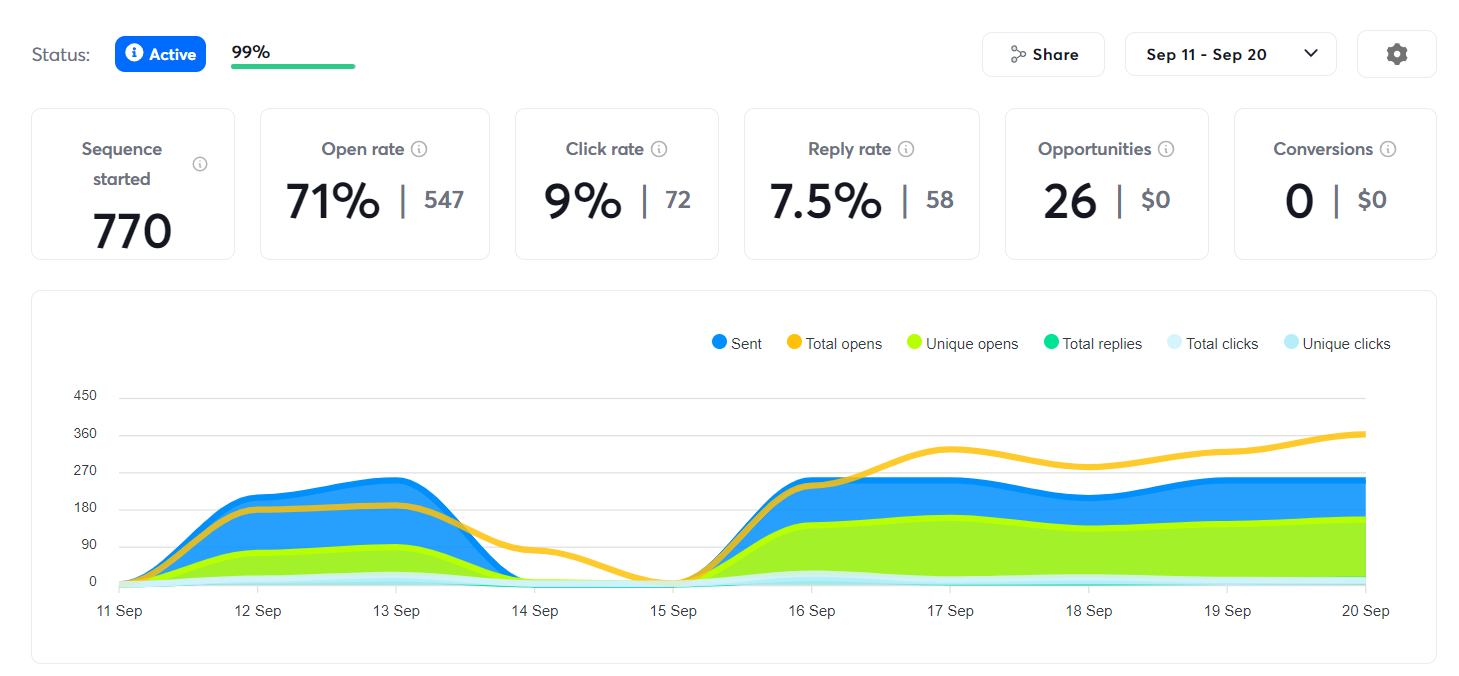Image resolution: width=1459 pixels, height=676 pixels.
Task: Click the info icon beside Sequence started
Action: point(200,164)
